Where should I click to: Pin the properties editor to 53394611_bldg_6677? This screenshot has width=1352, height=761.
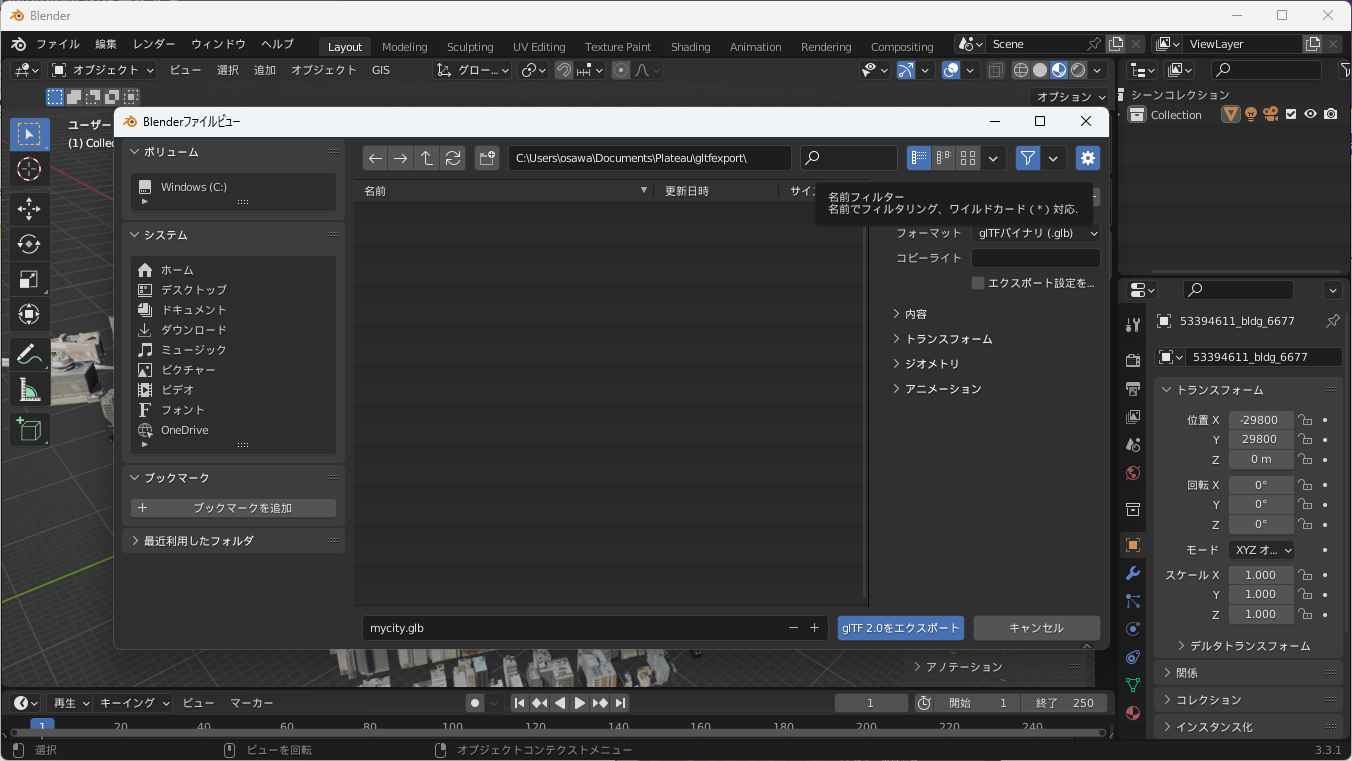click(x=1332, y=321)
